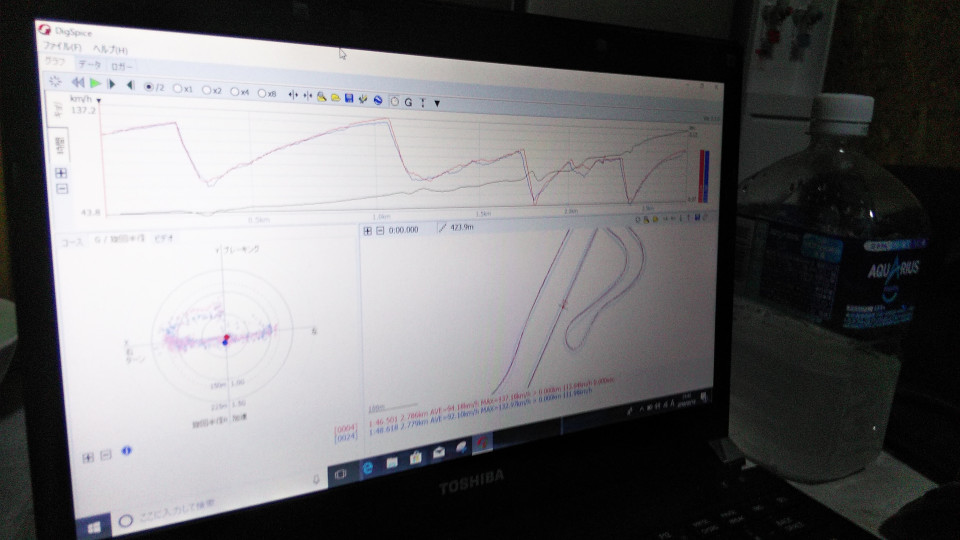Step backward one frame
Screen dimensions: 960x540
[130, 85]
